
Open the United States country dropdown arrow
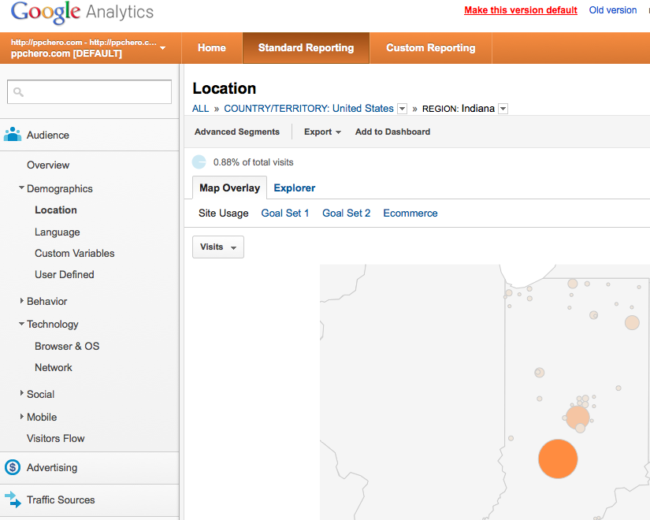402,109
